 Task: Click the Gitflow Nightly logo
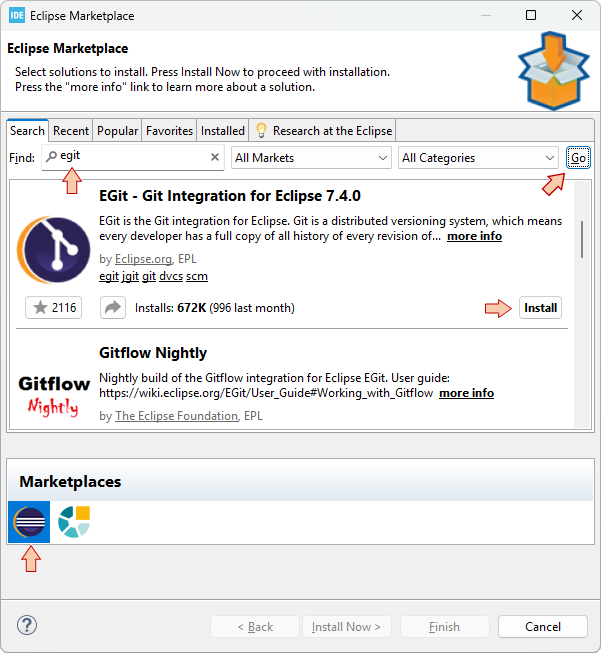click(54, 394)
